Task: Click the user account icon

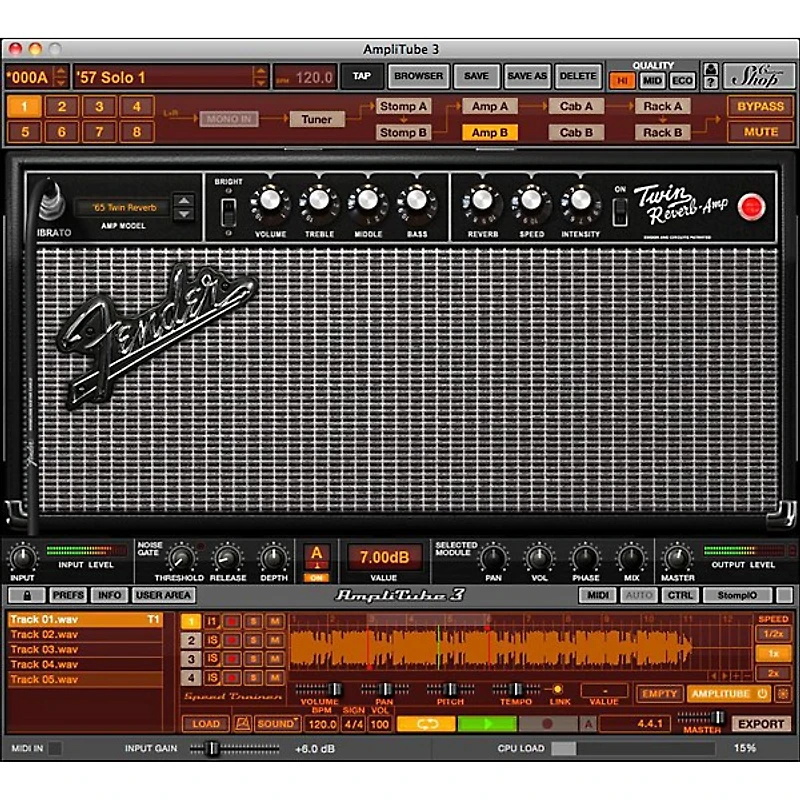Action: tap(711, 69)
